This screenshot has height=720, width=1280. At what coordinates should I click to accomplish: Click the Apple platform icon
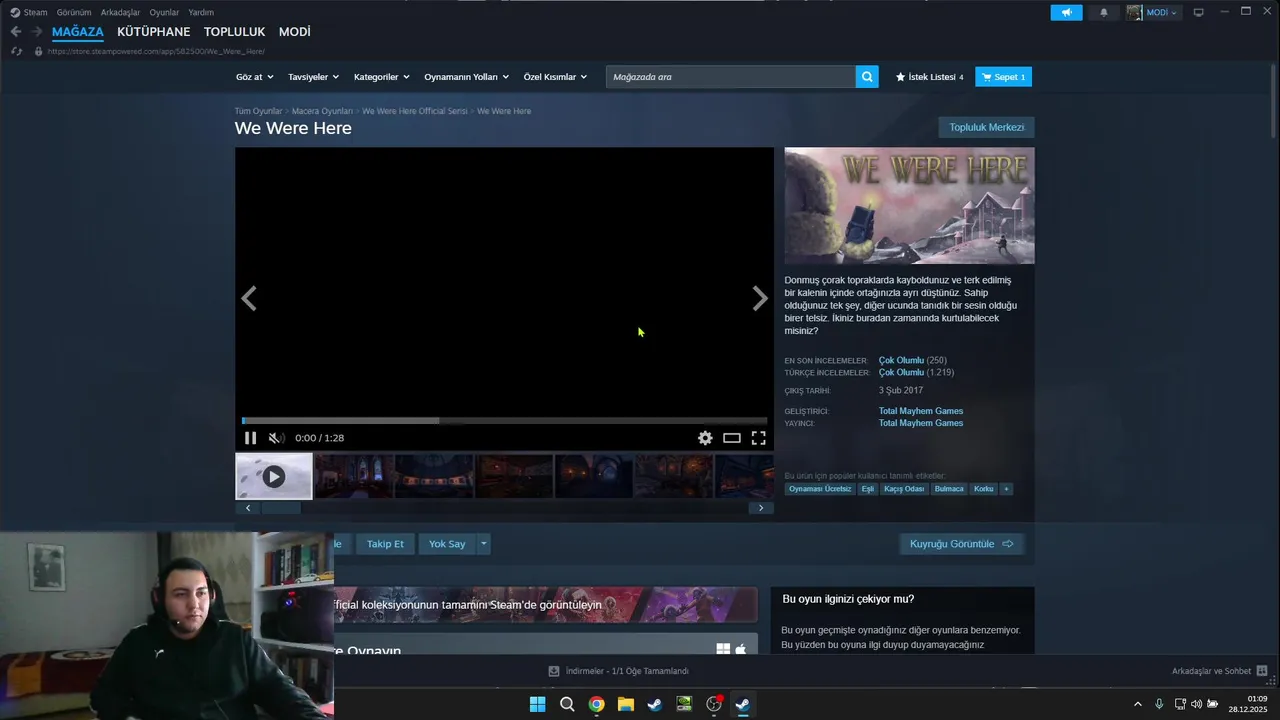[741, 649]
